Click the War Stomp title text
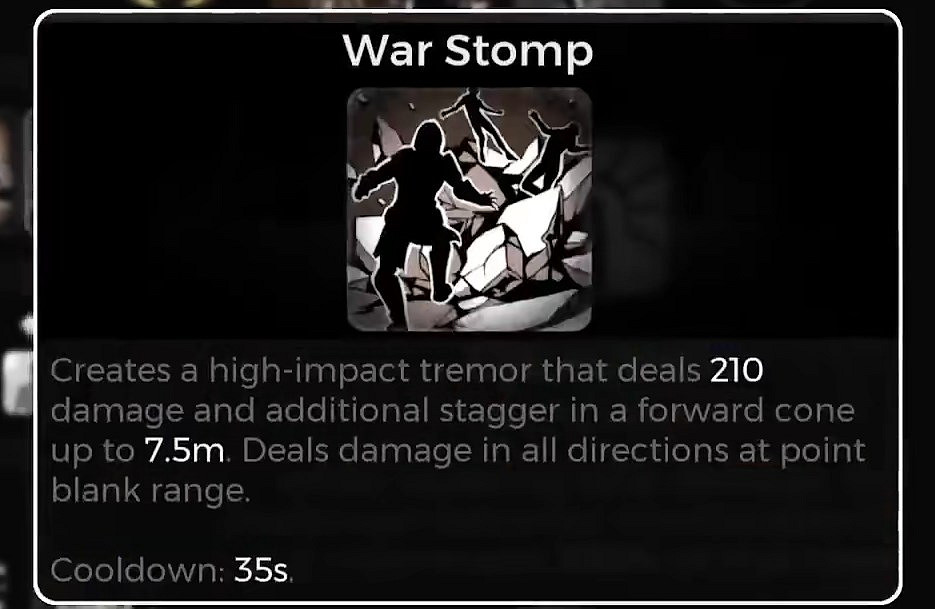This screenshot has width=935, height=609. [468, 51]
